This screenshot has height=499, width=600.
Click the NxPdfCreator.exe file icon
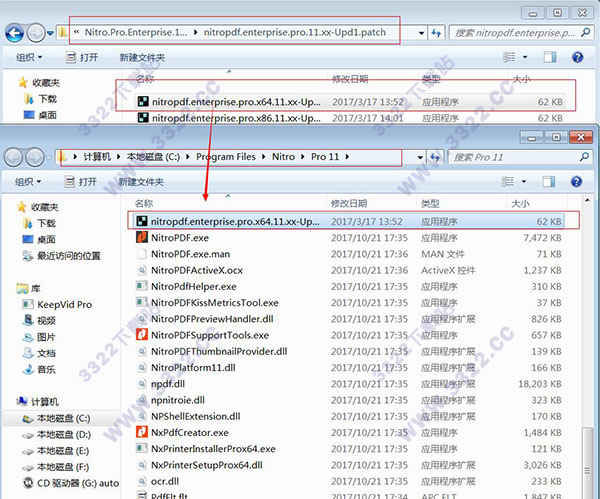[x=142, y=432]
